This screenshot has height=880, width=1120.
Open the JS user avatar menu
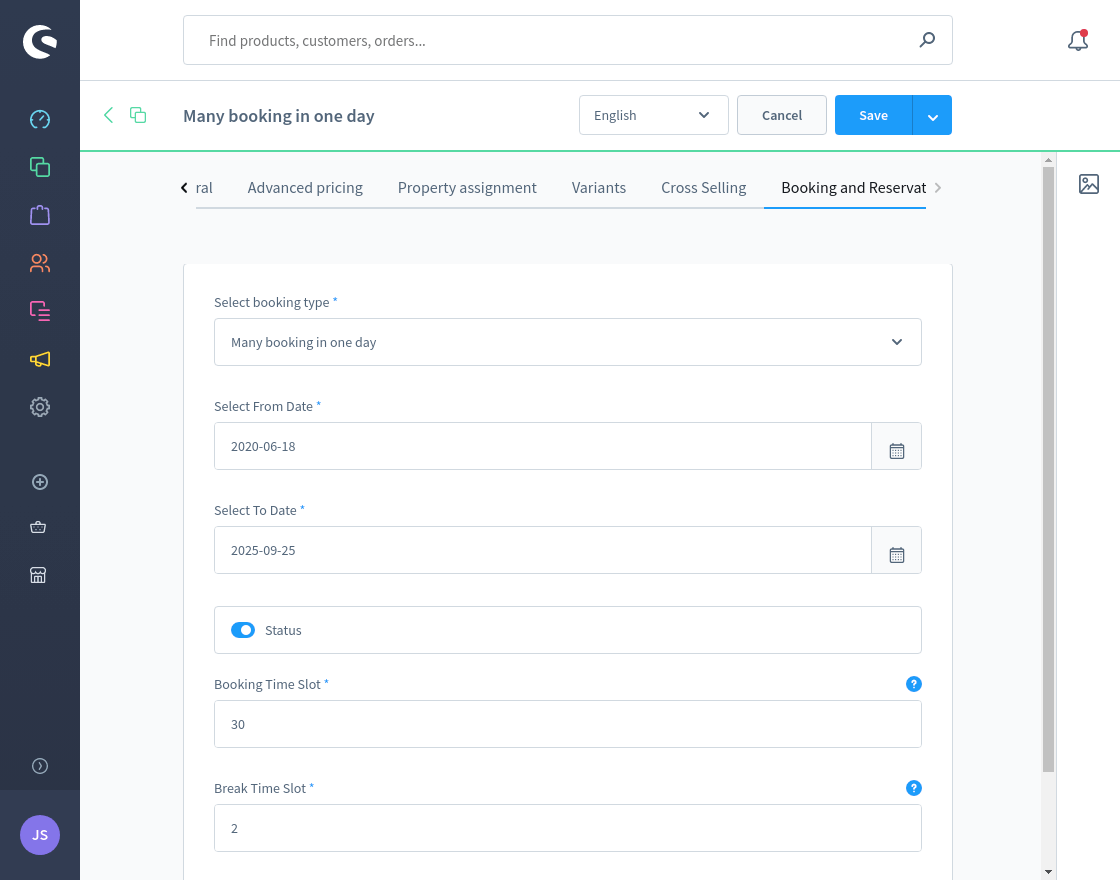pos(40,835)
